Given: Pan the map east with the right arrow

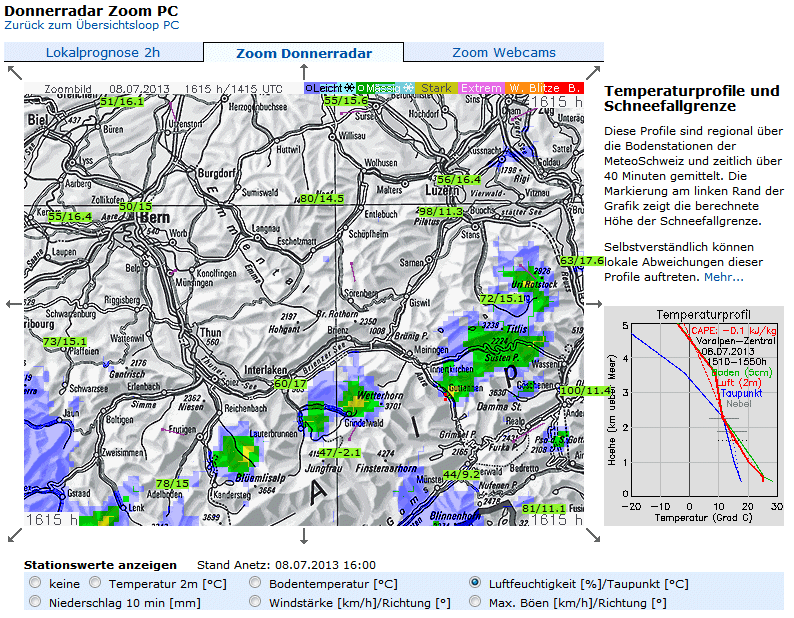Looking at the screenshot, I should [x=593, y=304].
